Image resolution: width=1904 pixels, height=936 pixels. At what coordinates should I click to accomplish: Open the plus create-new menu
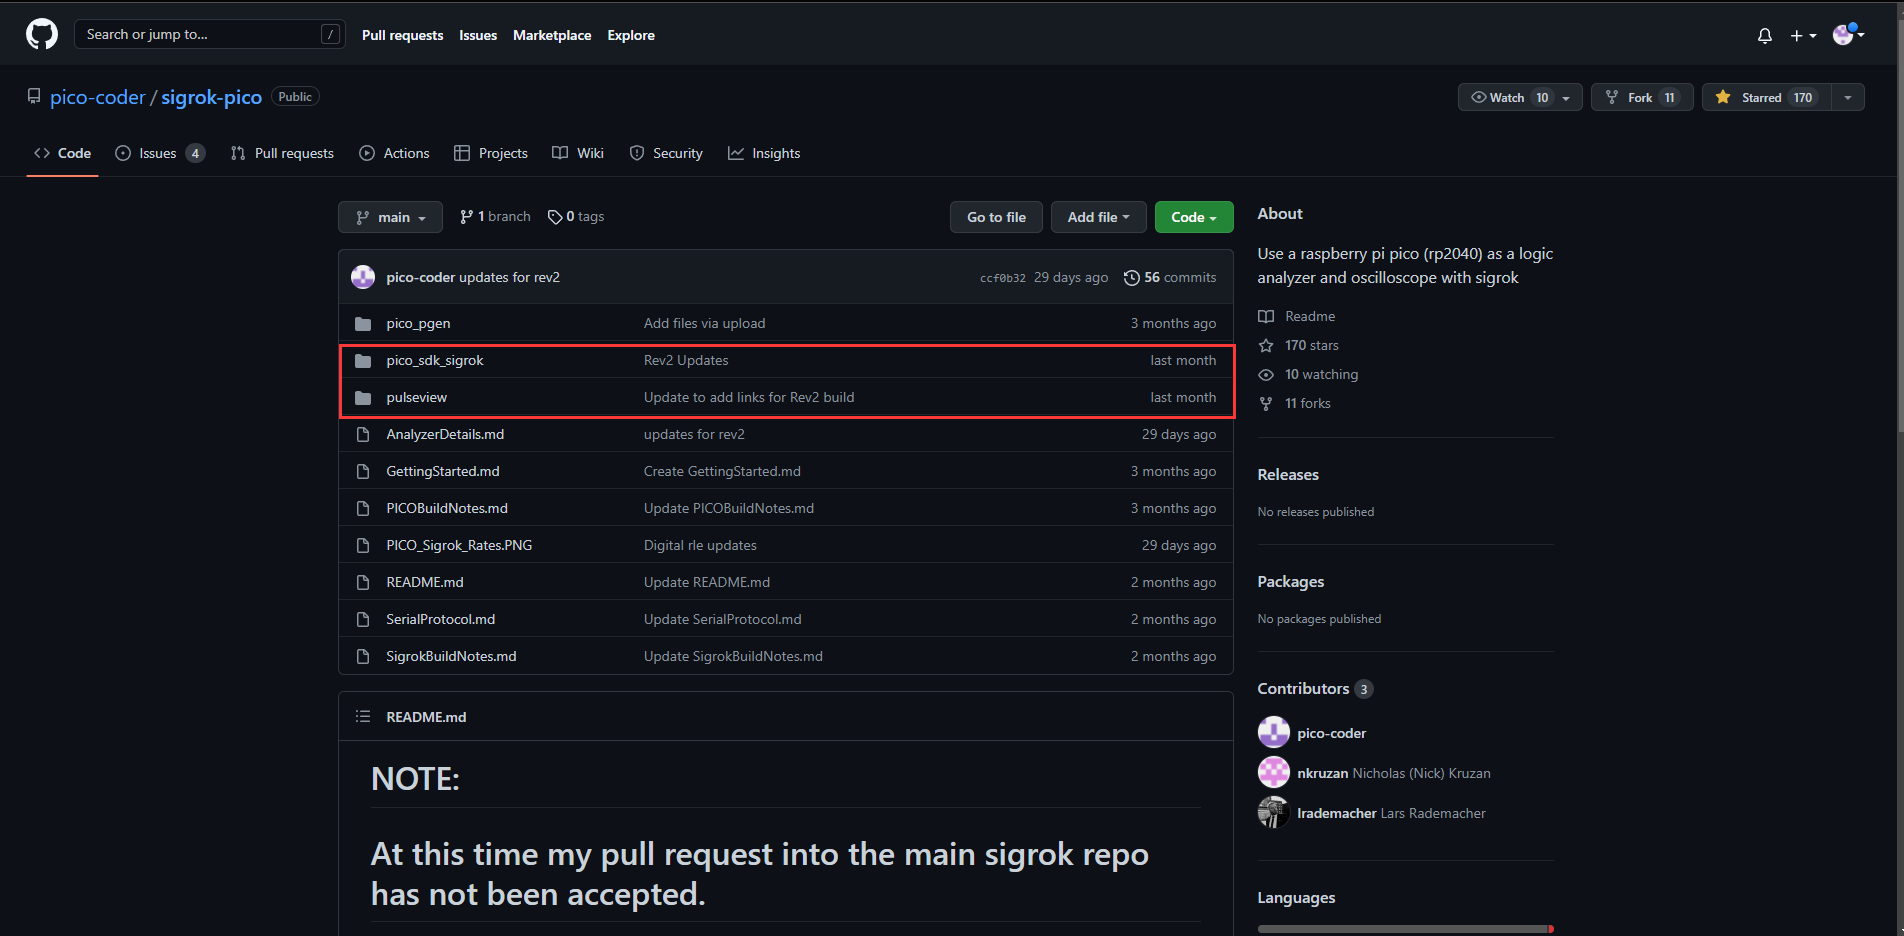(1803, 36)
